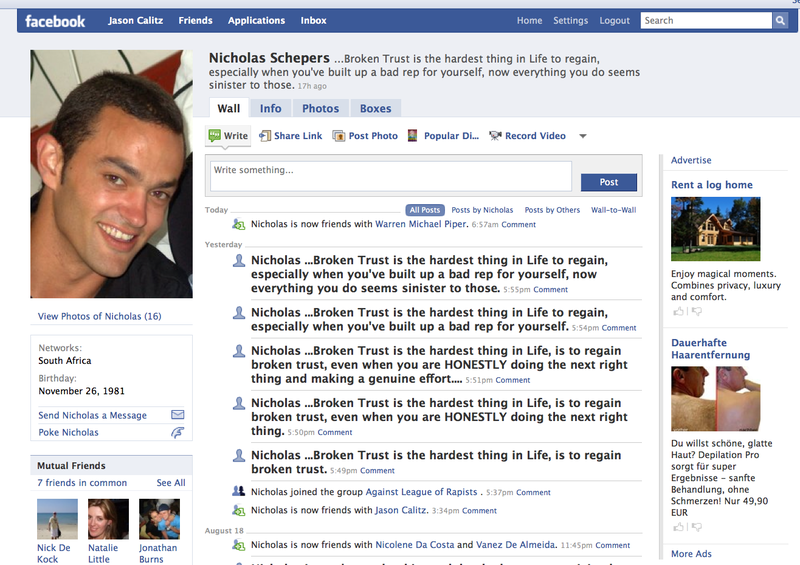Thumbs down the Dauerhafte Haarentfernung ad

[x=696, y=527]
